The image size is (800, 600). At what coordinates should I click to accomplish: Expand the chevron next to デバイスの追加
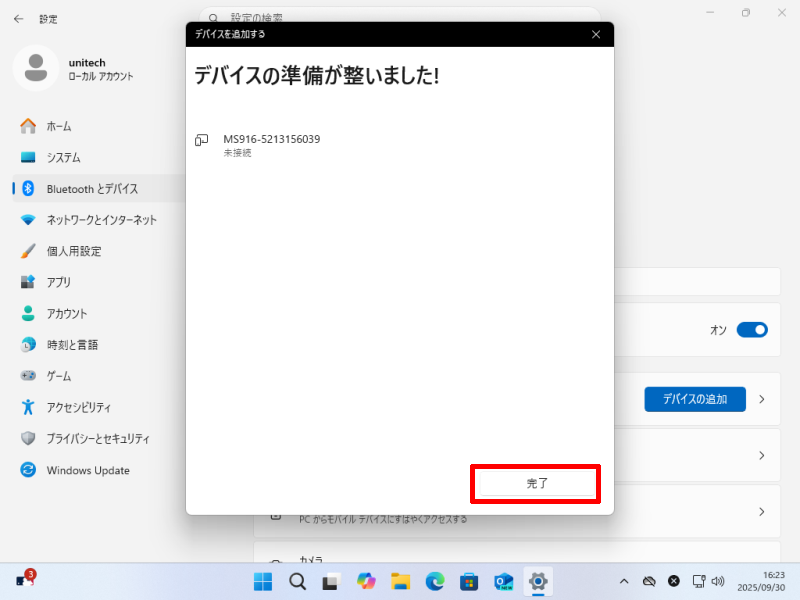point(761,399)
